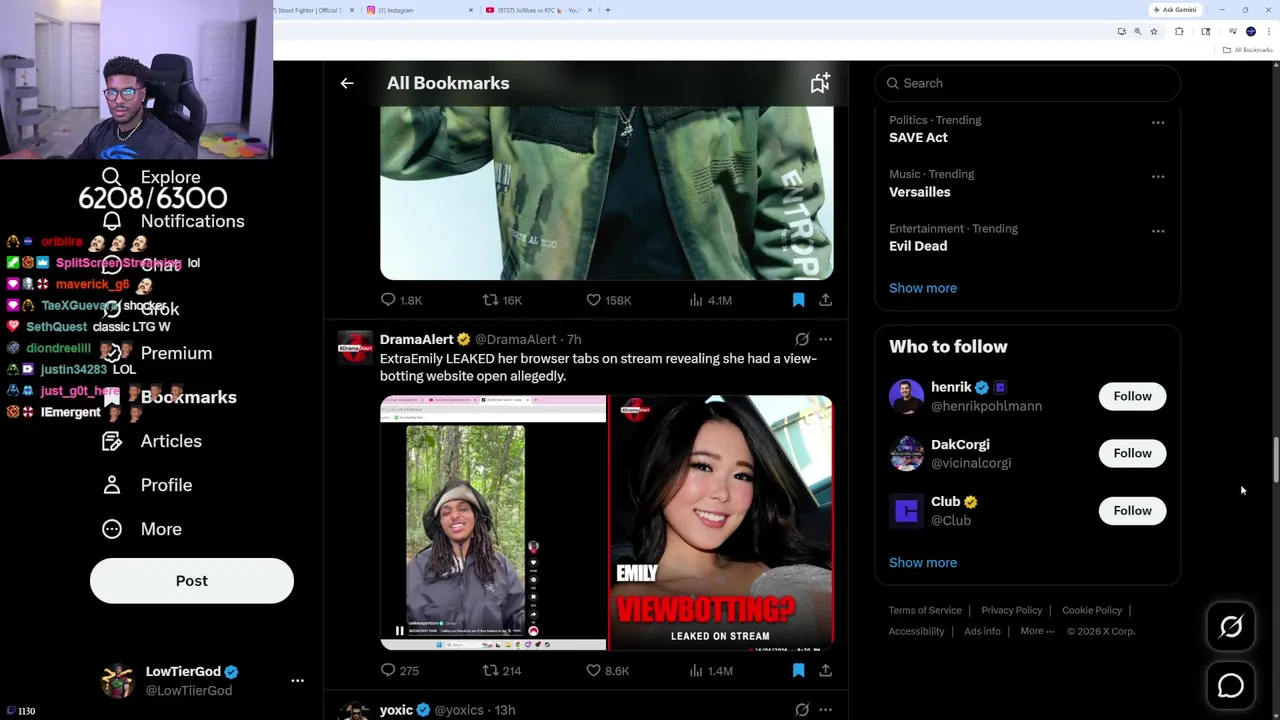Open options for Versailles trend
1280x720 pixels.
(1158, 177)
